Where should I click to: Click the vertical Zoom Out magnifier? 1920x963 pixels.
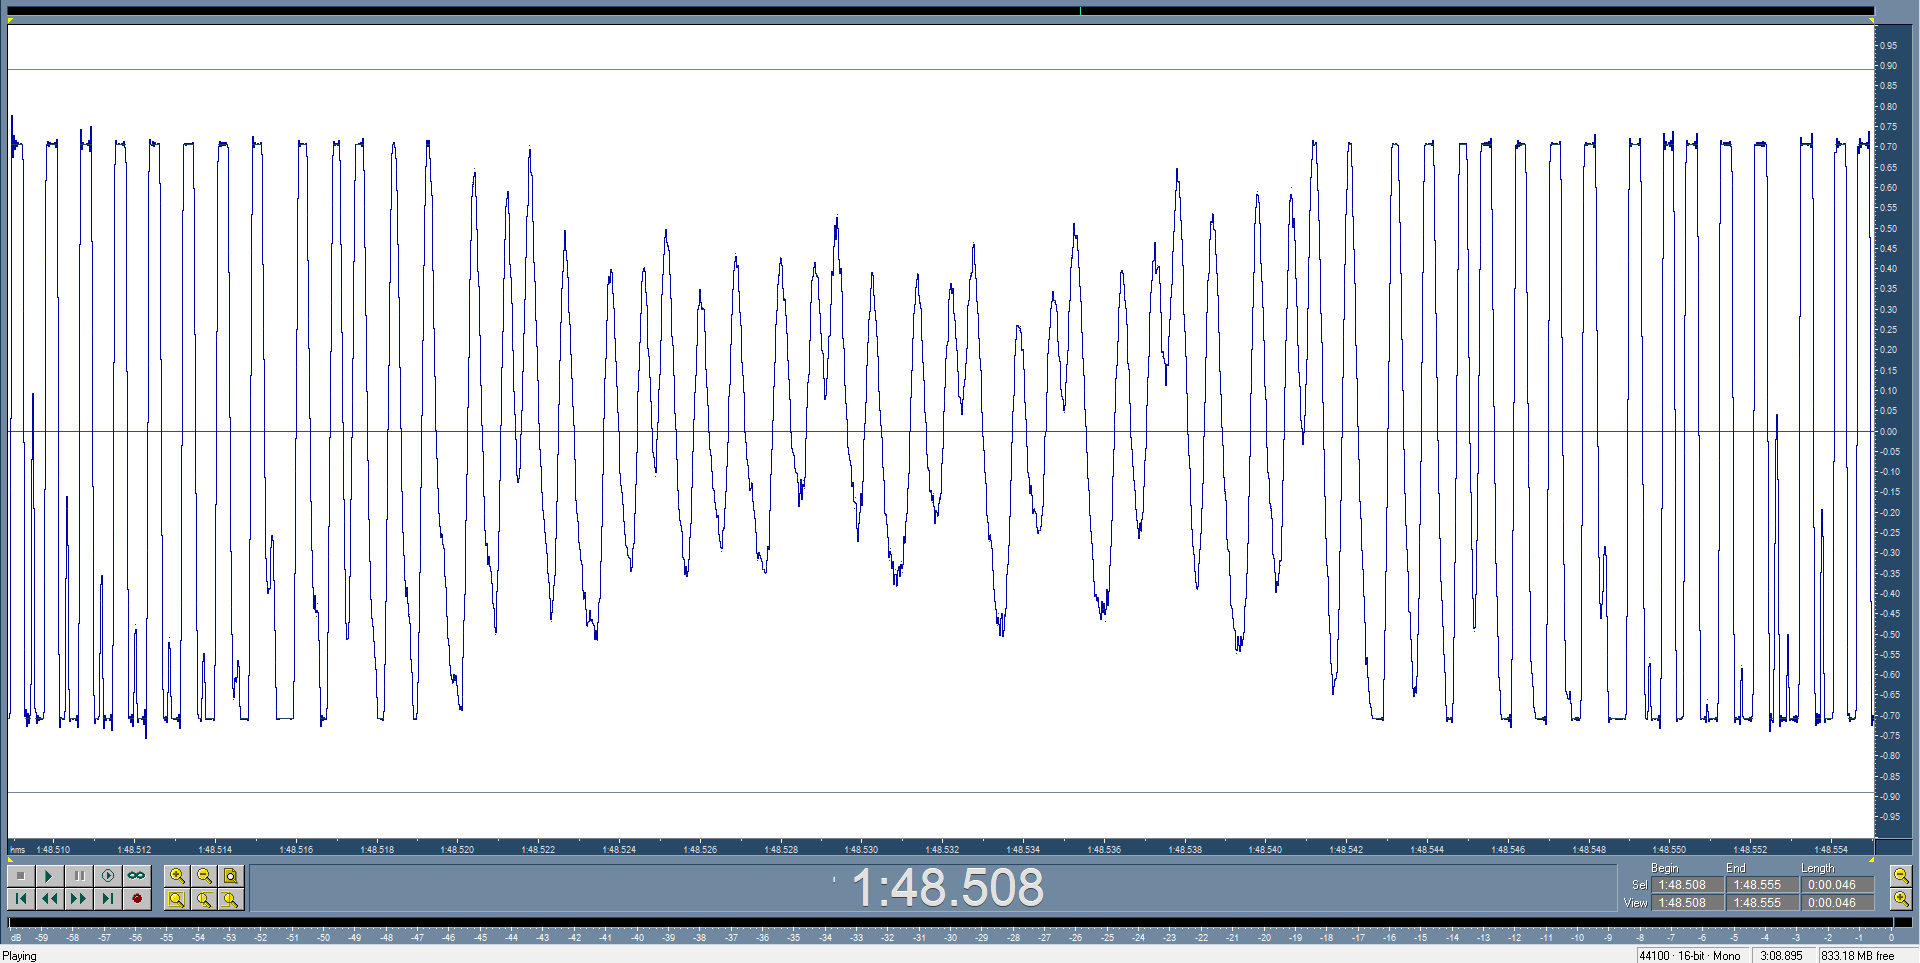(1899, 874)
